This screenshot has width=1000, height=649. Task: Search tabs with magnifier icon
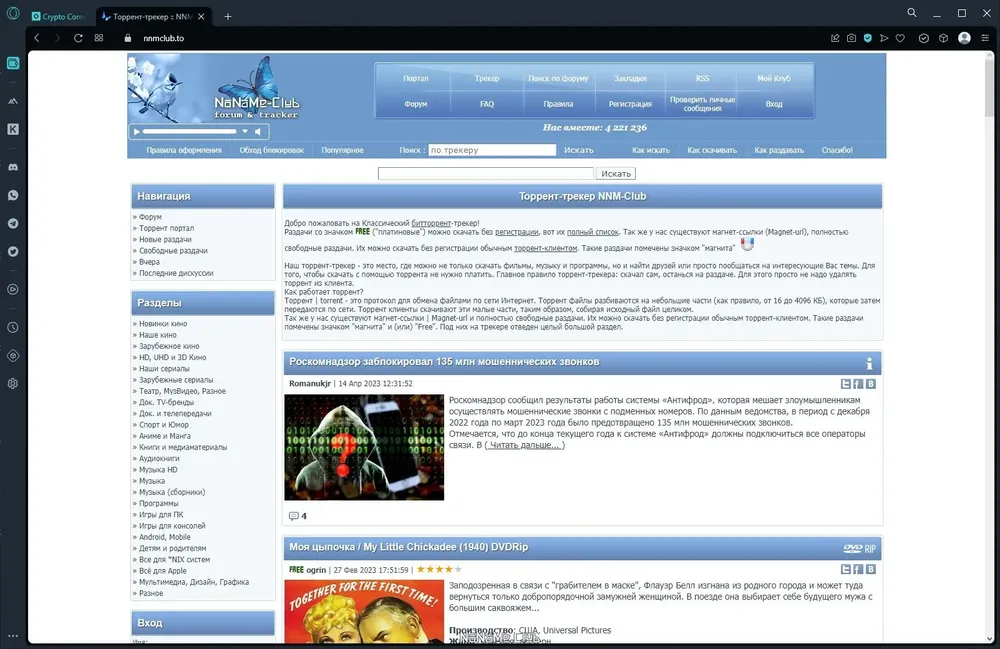[912, 13]
